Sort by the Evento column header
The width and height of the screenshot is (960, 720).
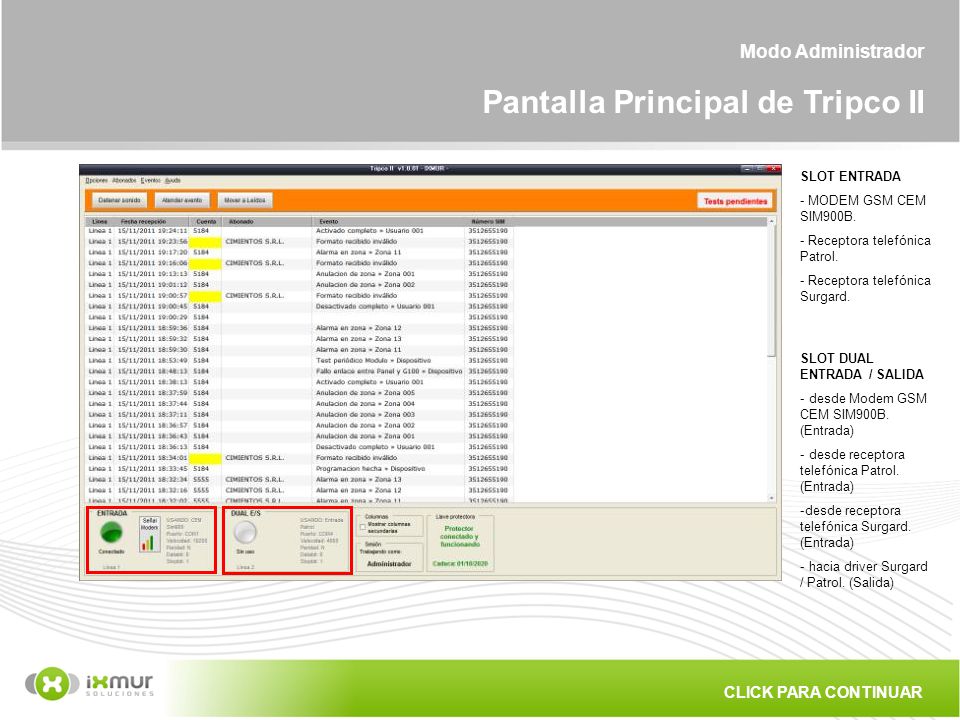tap(389, 222)
